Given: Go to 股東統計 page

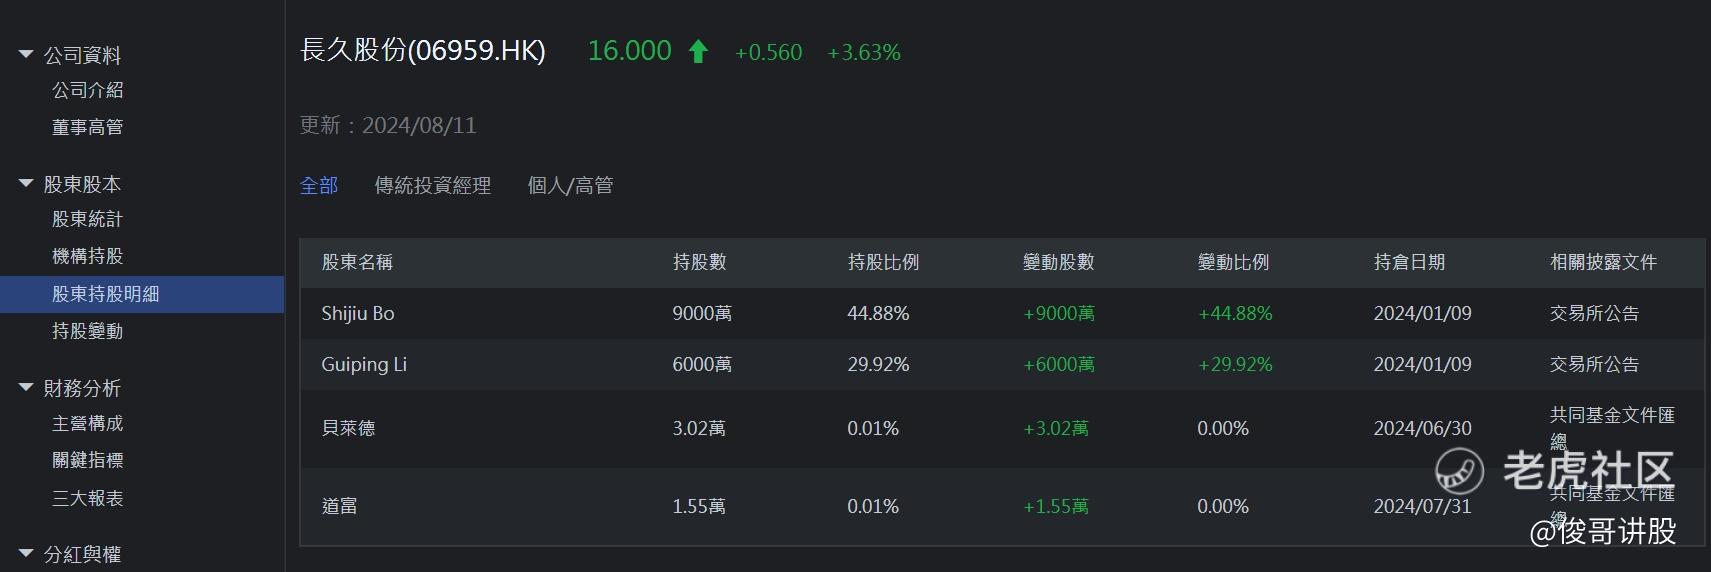Looking at the screenshot, I should pyautogui.click(x=88, y=219).
